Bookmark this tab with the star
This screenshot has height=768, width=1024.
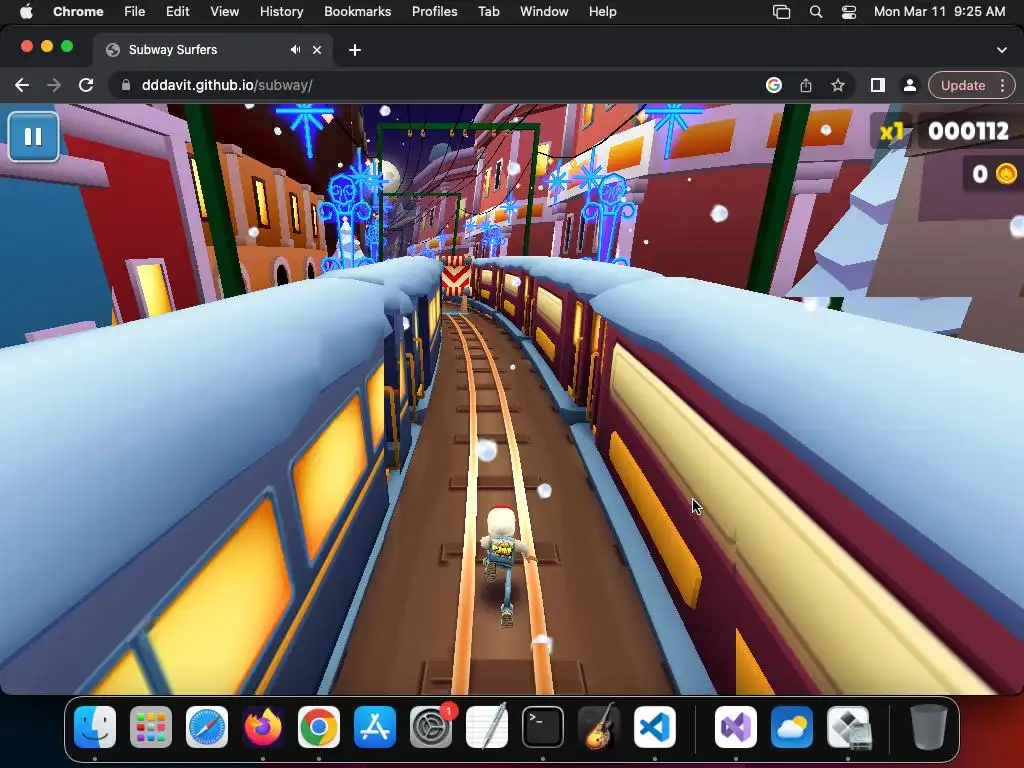point(838,86)
